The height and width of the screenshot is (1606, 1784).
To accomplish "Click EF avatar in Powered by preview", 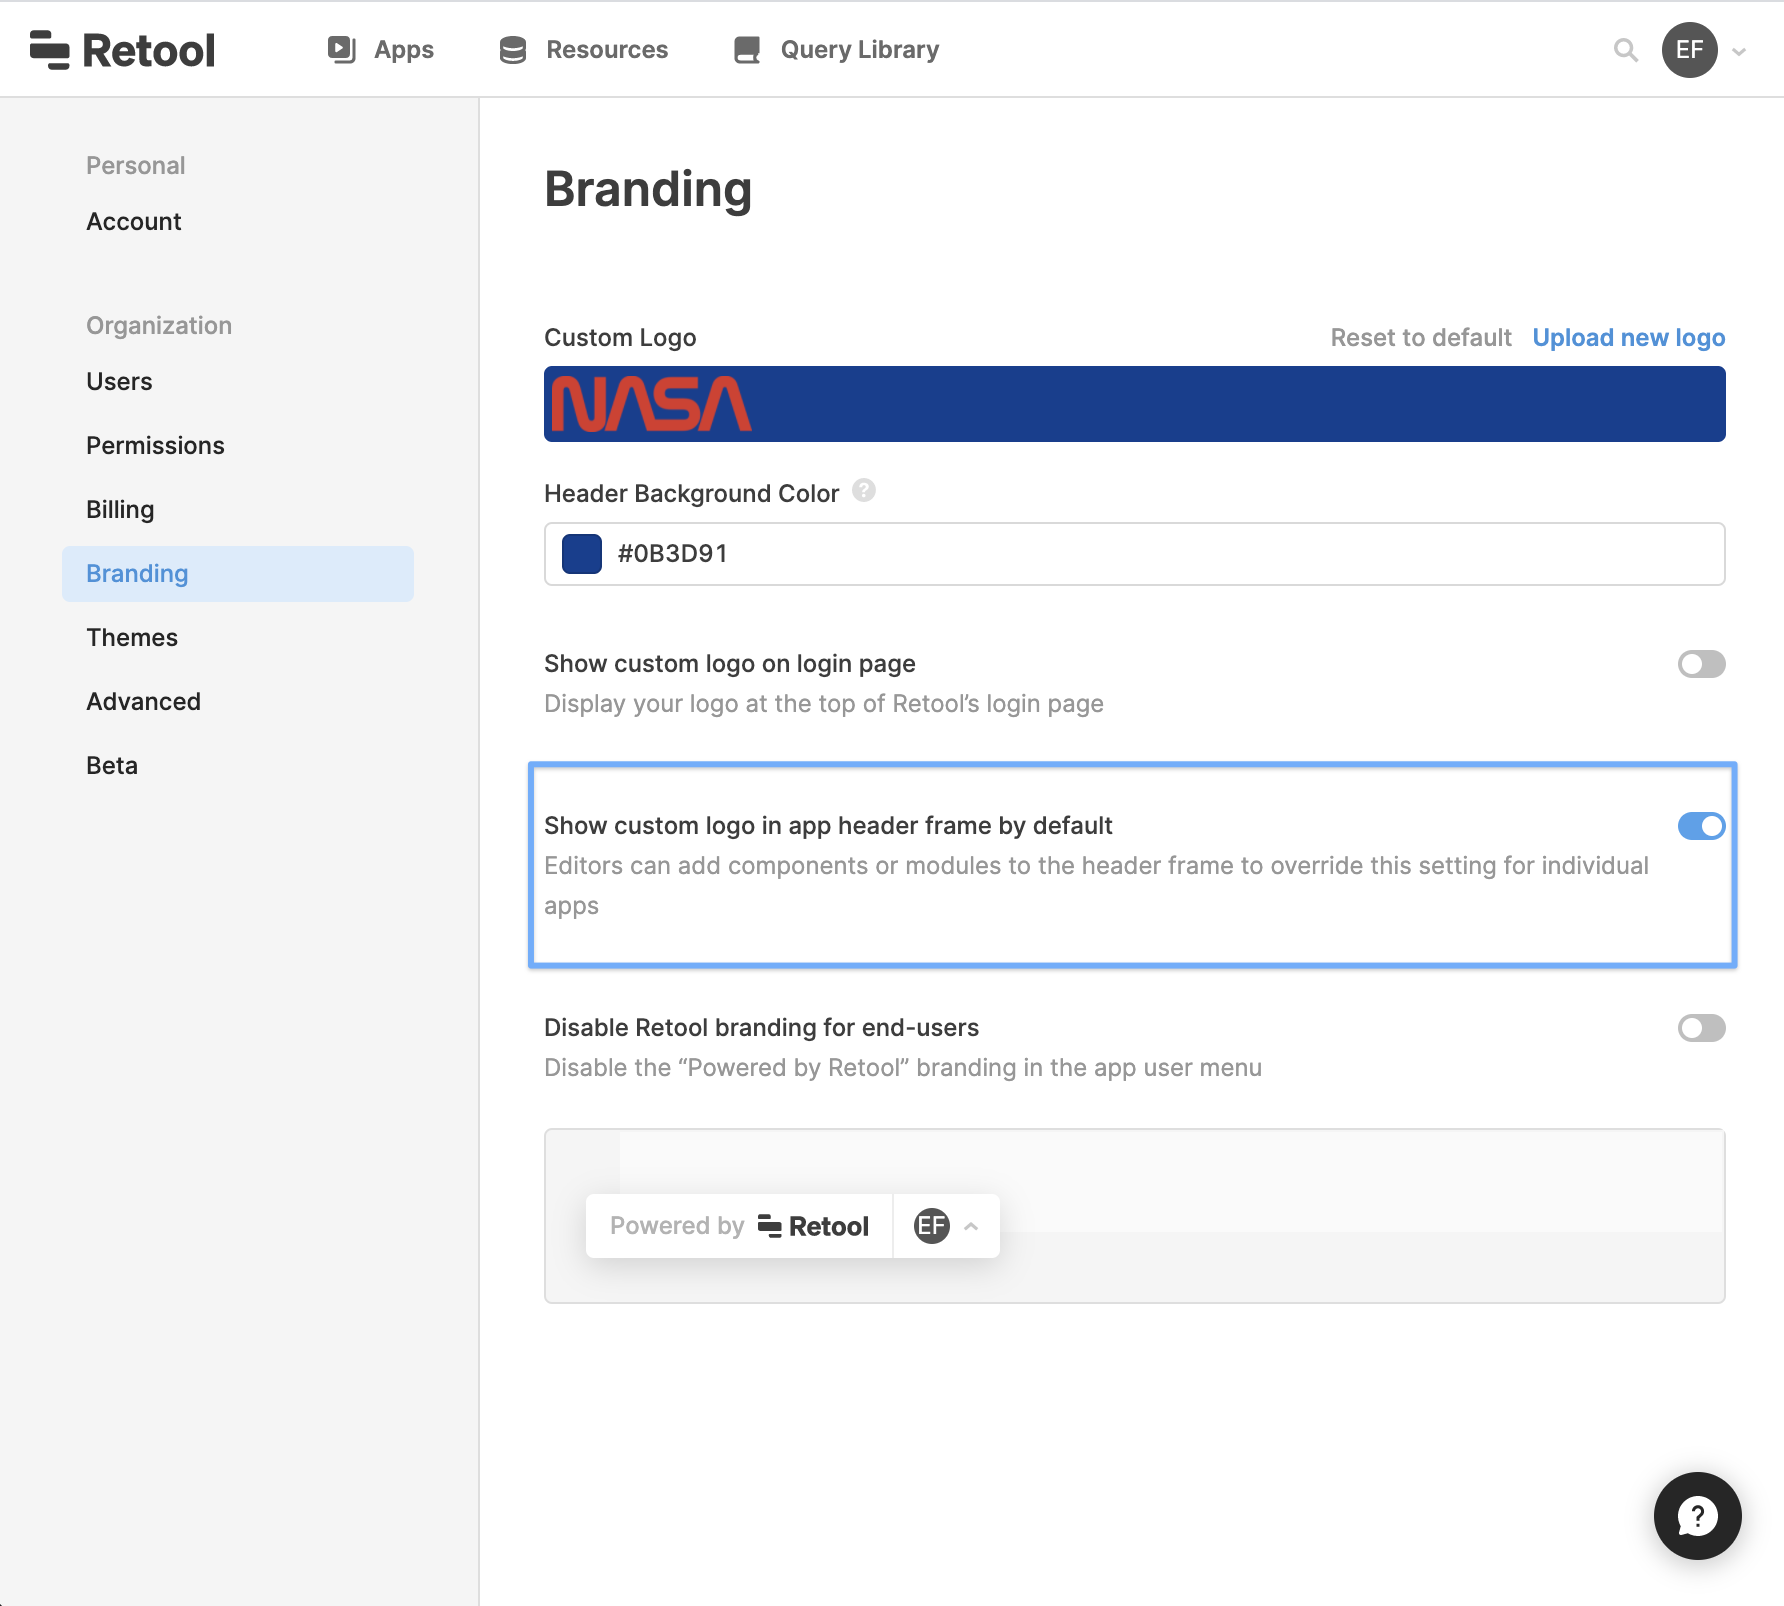I will pos(932,1226).
